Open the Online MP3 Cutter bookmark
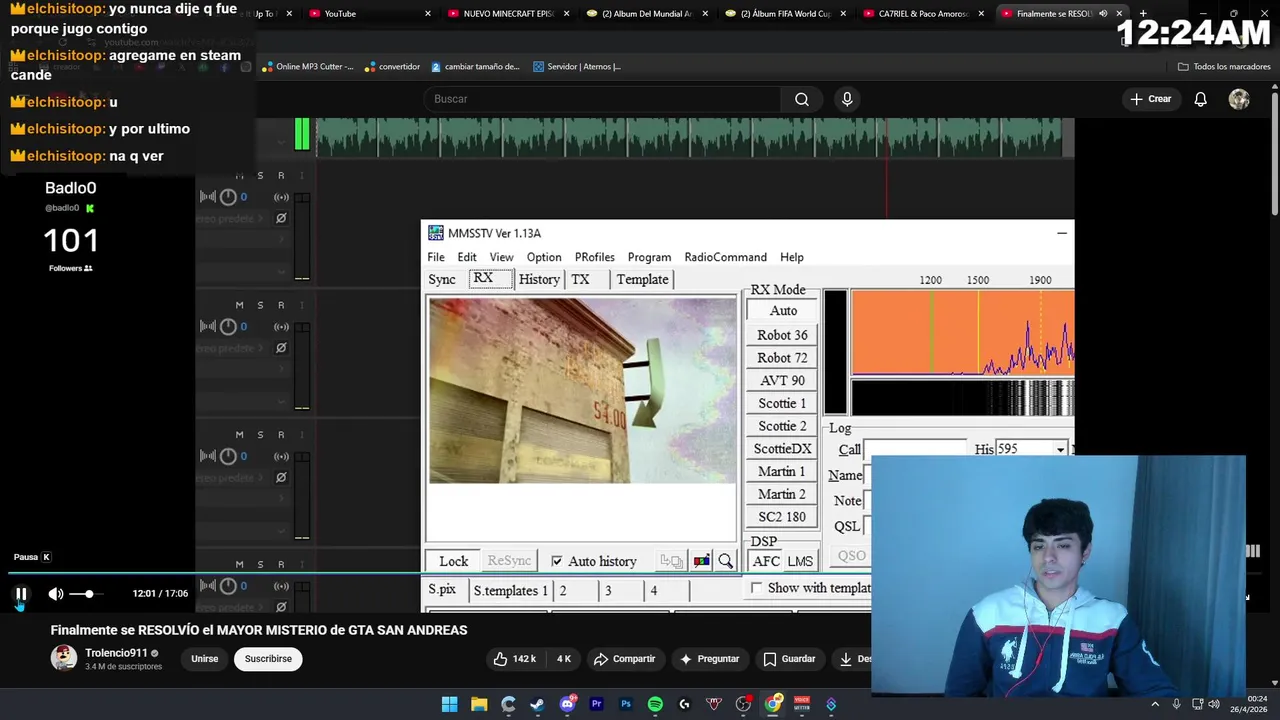The height and width of the screenshot is (720, 1280). pos(307,67)
